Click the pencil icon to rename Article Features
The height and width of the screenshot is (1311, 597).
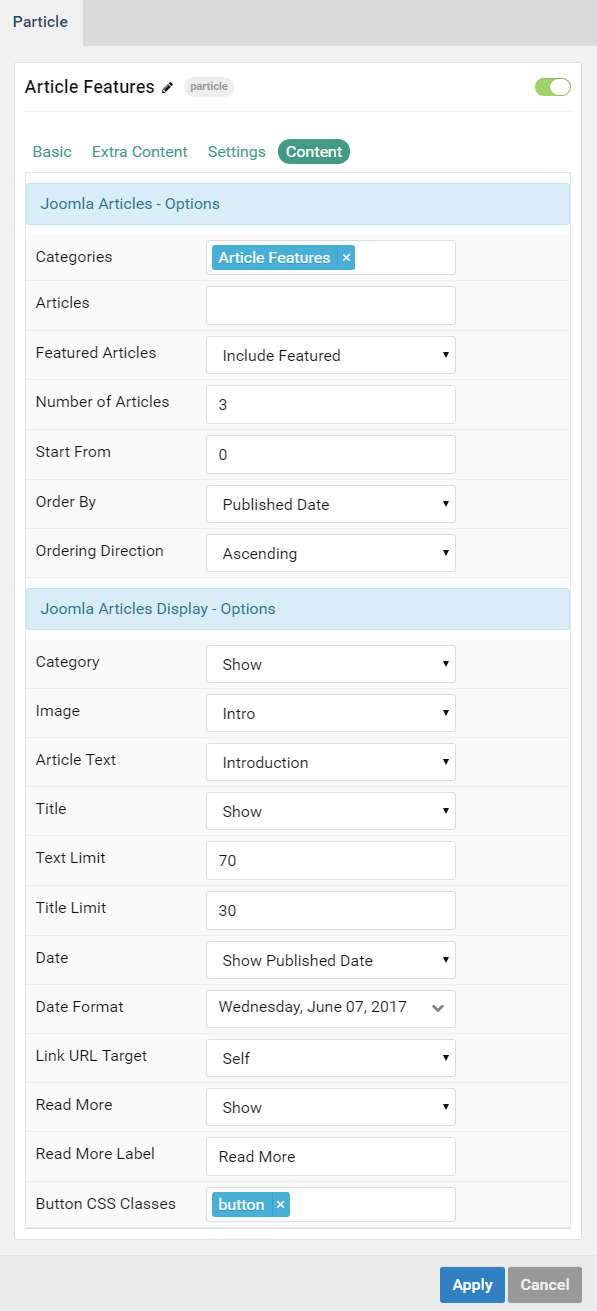(x=167, y=87)
